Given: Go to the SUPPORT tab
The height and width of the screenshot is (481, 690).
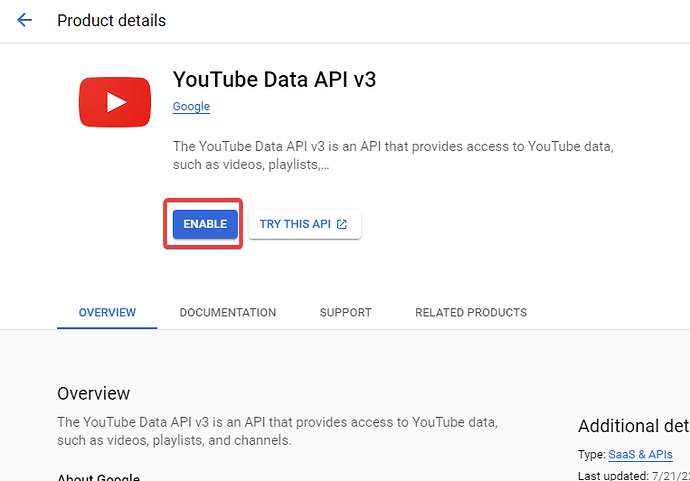Looking at the screenshot, I should point(345,312).
